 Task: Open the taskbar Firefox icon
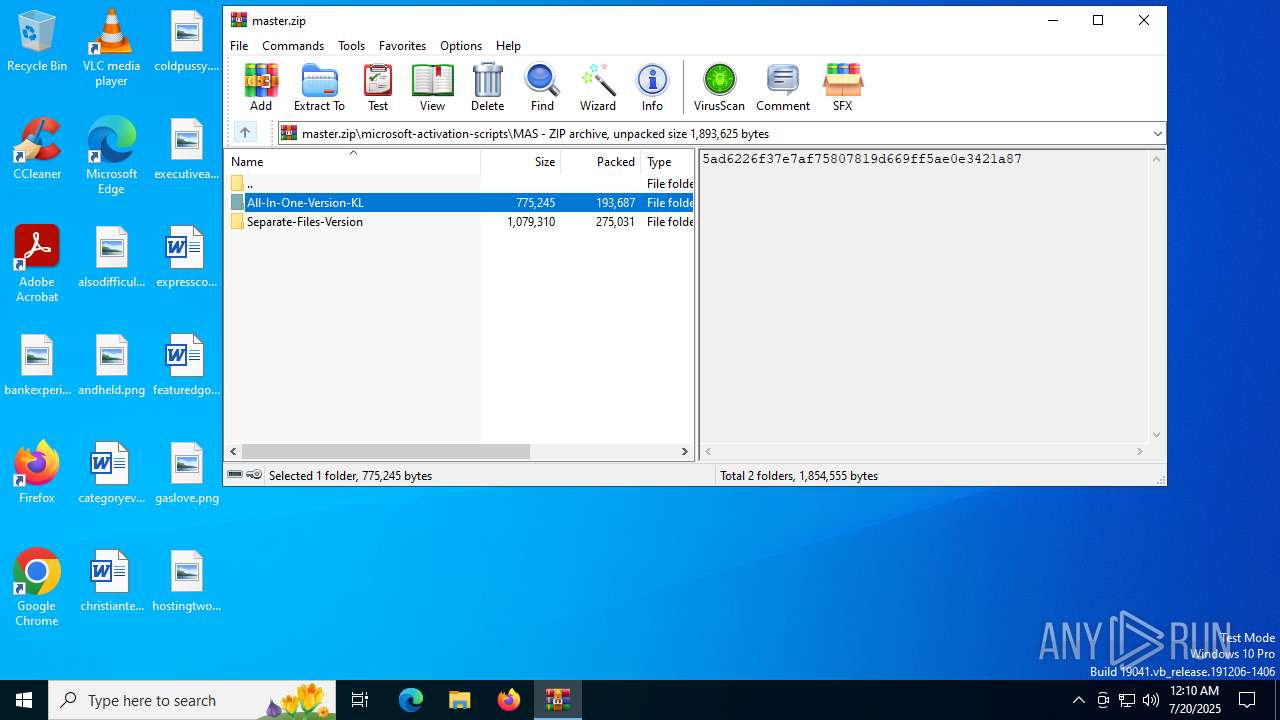tap(509, 700)
